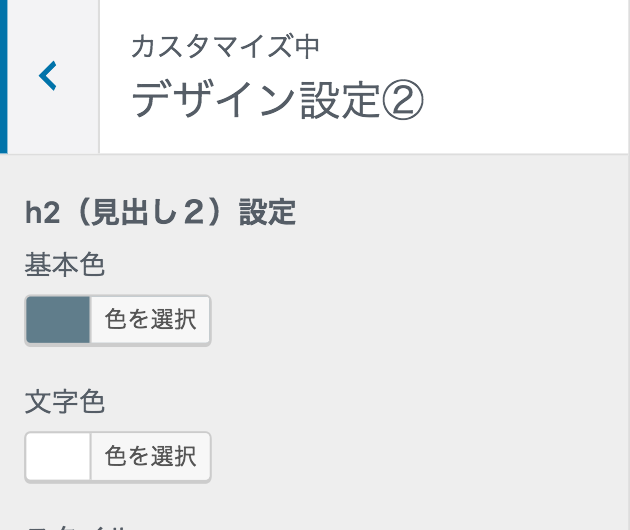Click the word 設定 in the section heading
Screen dimensions: 630x530
click(267, 213)
